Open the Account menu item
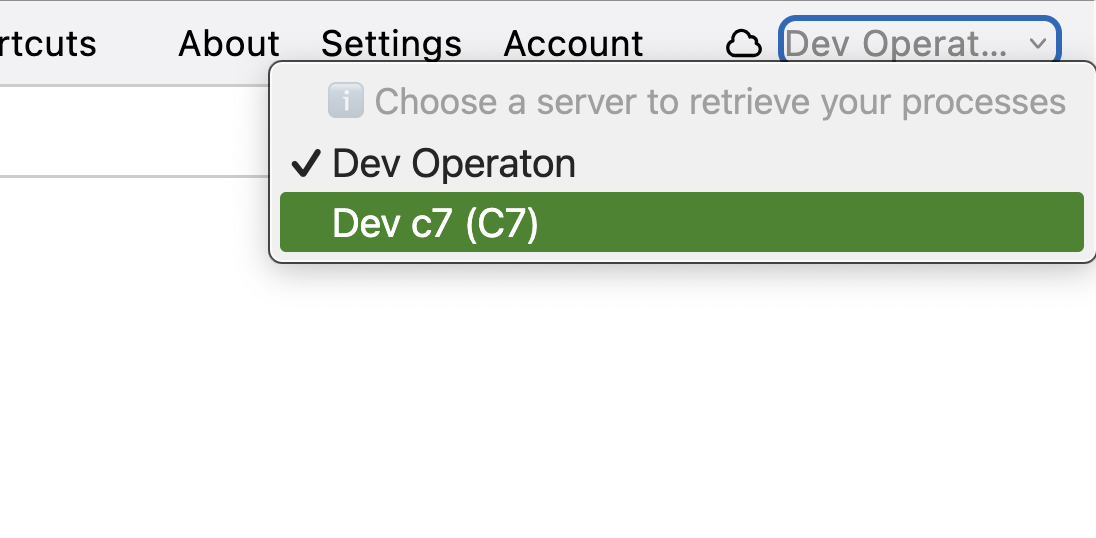1096x538 pixels. [573, 44]
